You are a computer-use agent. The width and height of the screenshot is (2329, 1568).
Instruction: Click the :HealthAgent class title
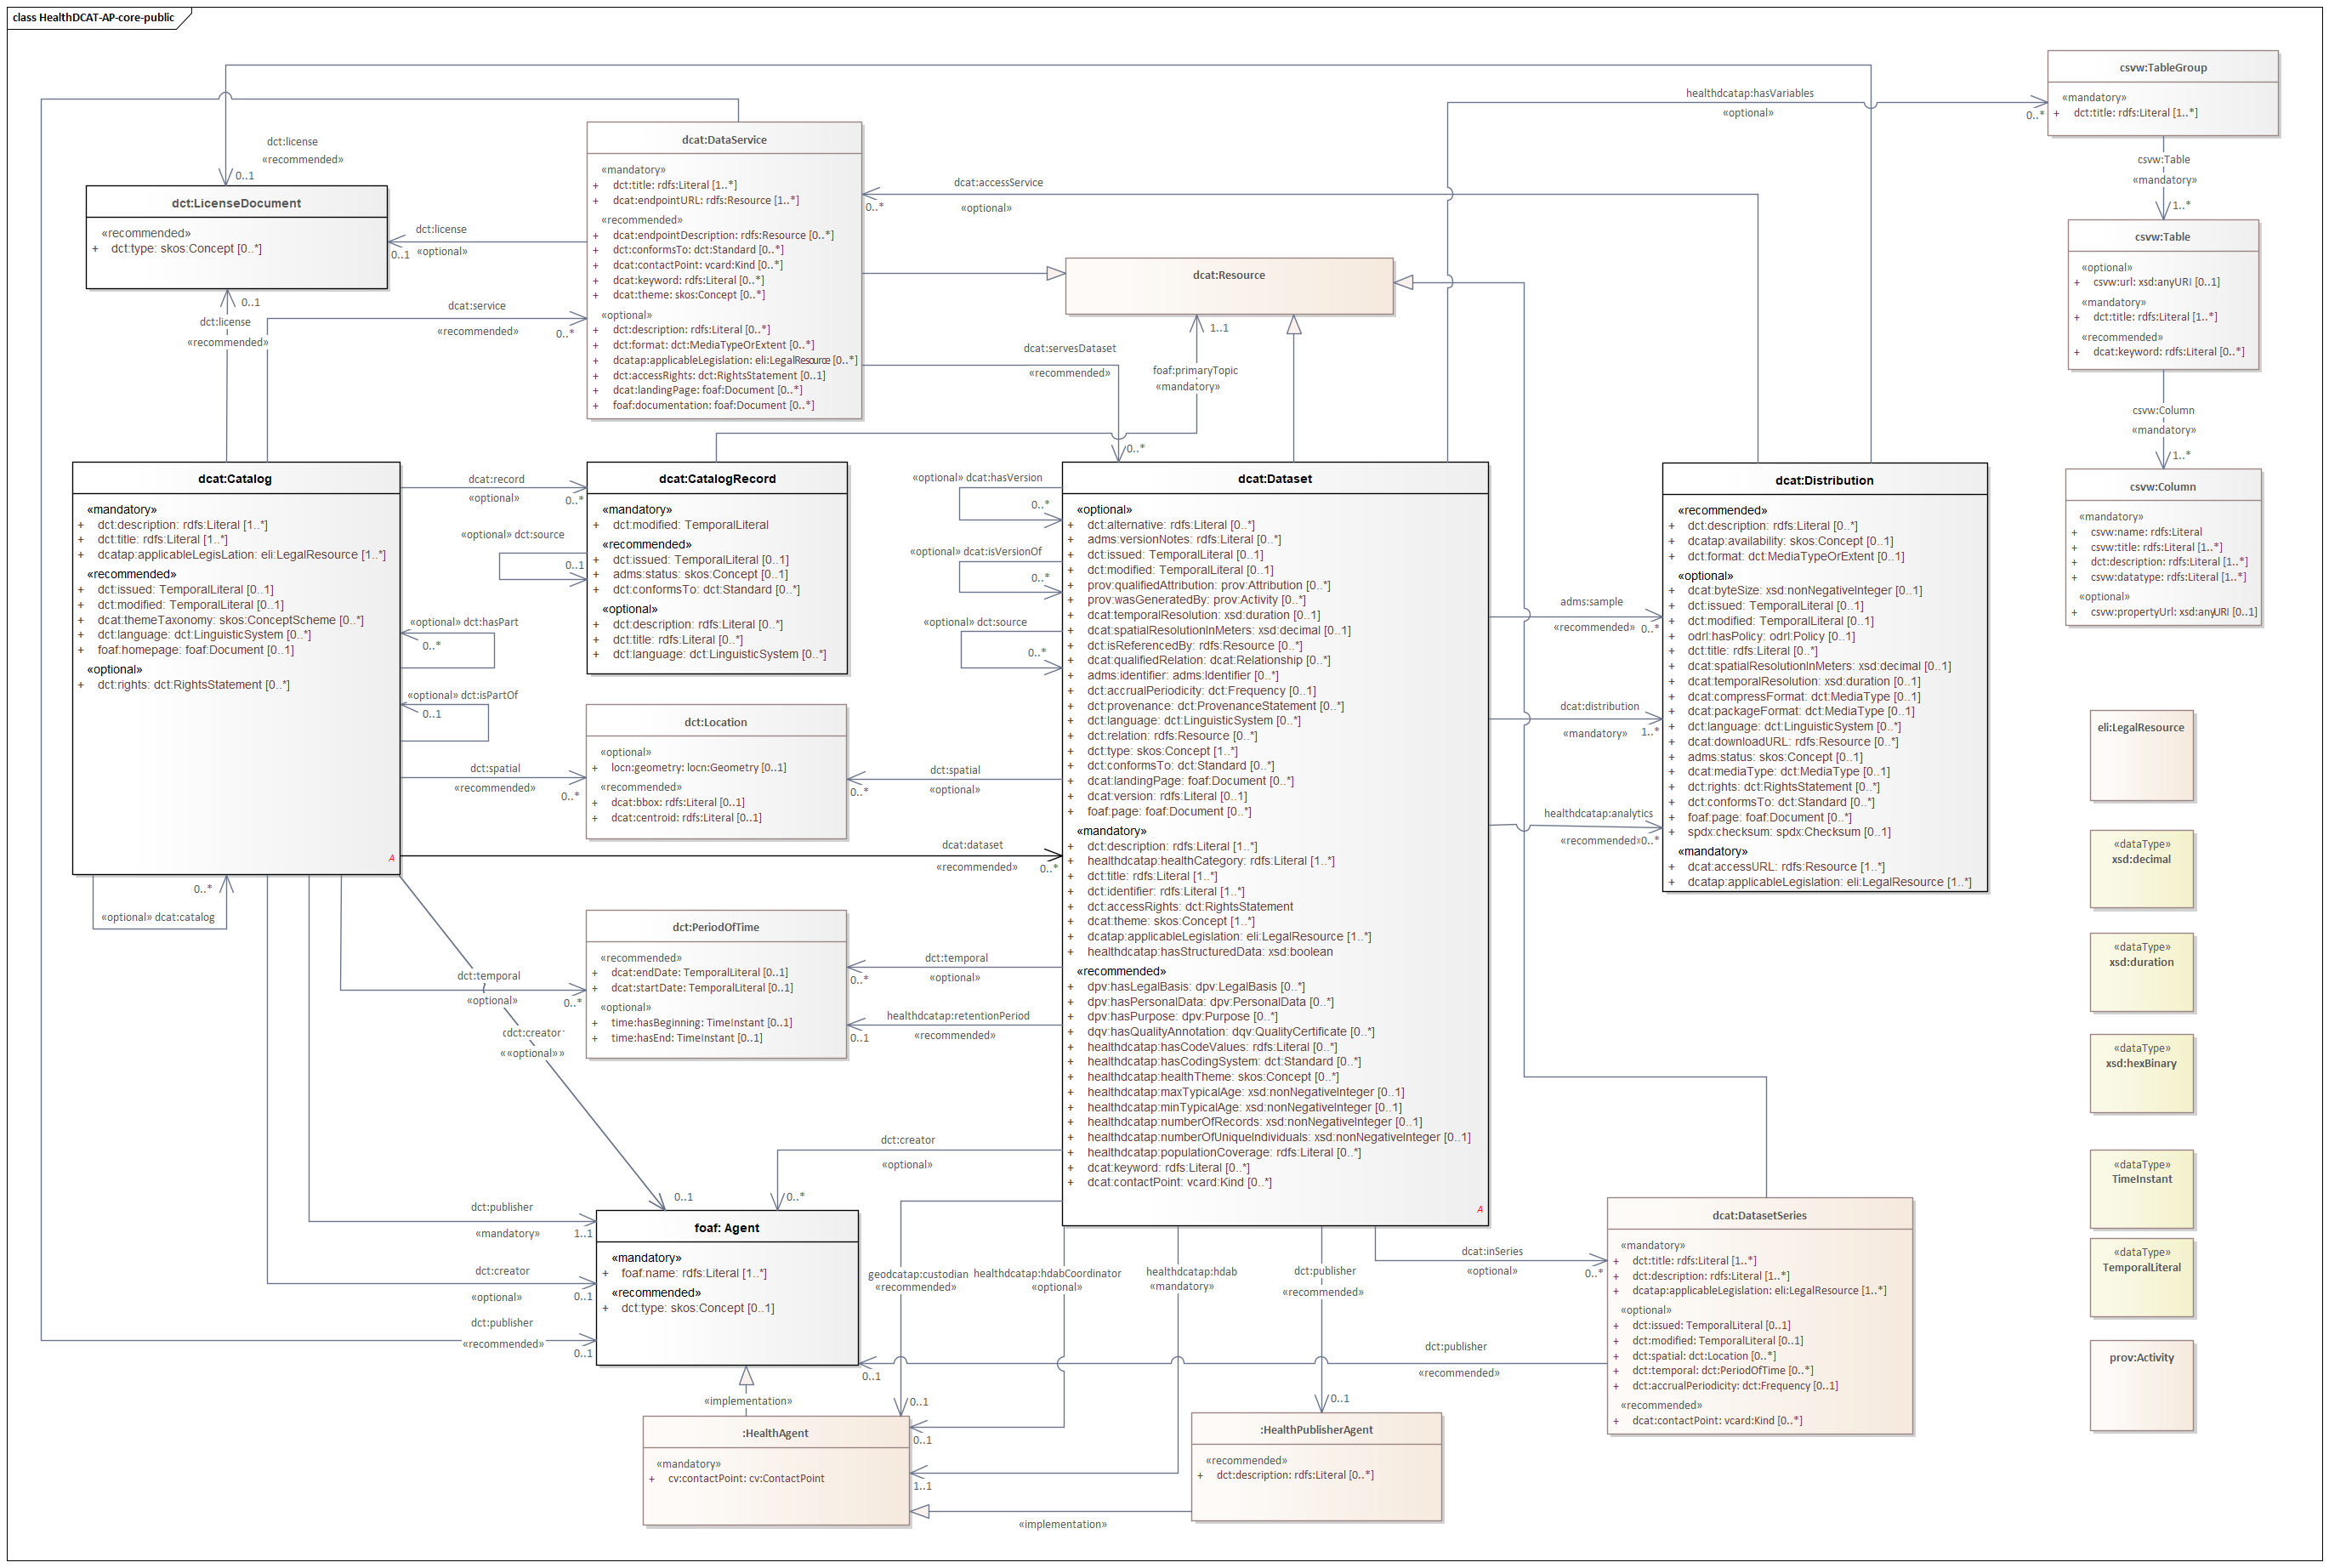point(775,1432)
